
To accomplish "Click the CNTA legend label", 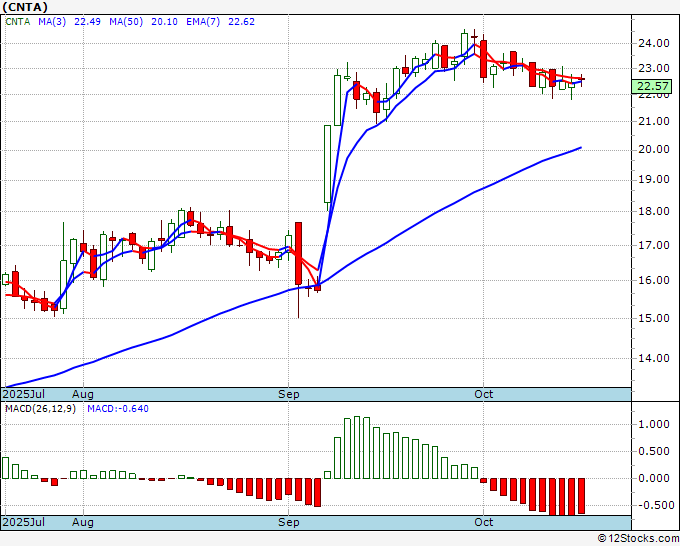I will tap(18, 22).
